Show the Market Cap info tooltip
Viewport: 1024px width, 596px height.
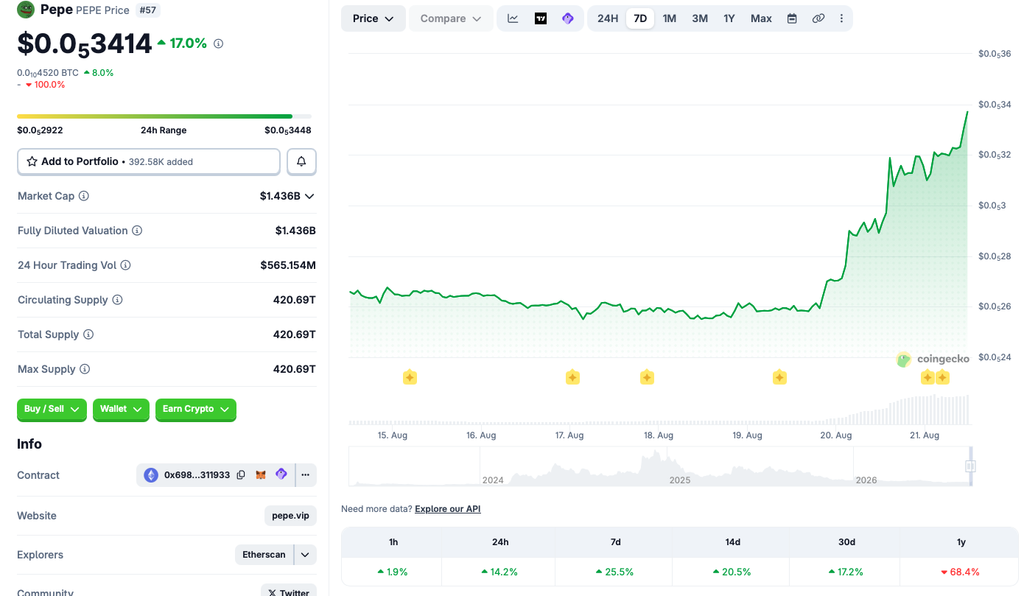84,196
